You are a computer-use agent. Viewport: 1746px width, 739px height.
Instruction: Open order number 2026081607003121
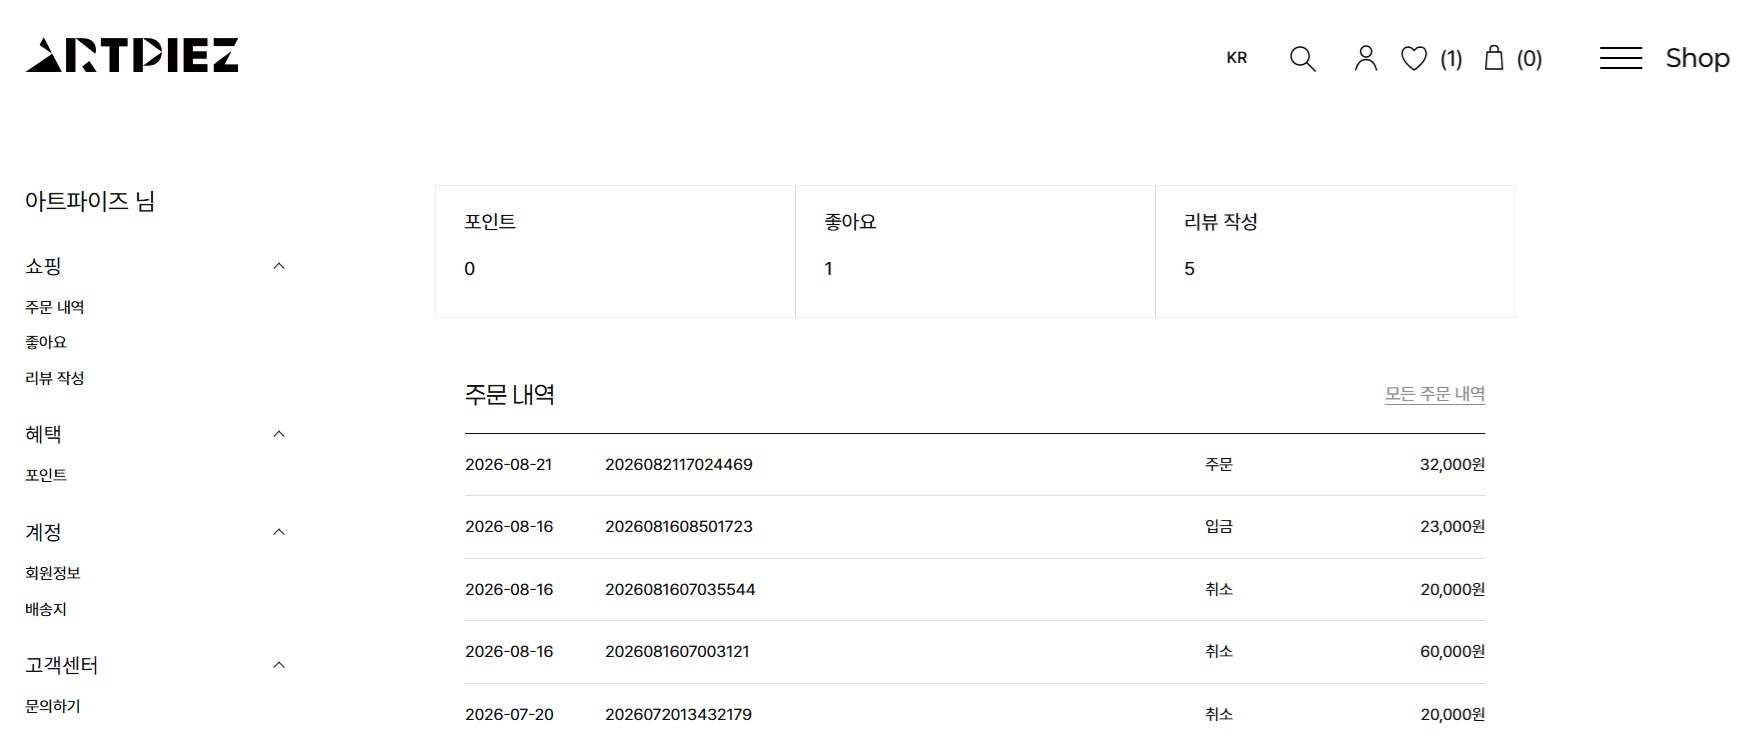[677, 651]
